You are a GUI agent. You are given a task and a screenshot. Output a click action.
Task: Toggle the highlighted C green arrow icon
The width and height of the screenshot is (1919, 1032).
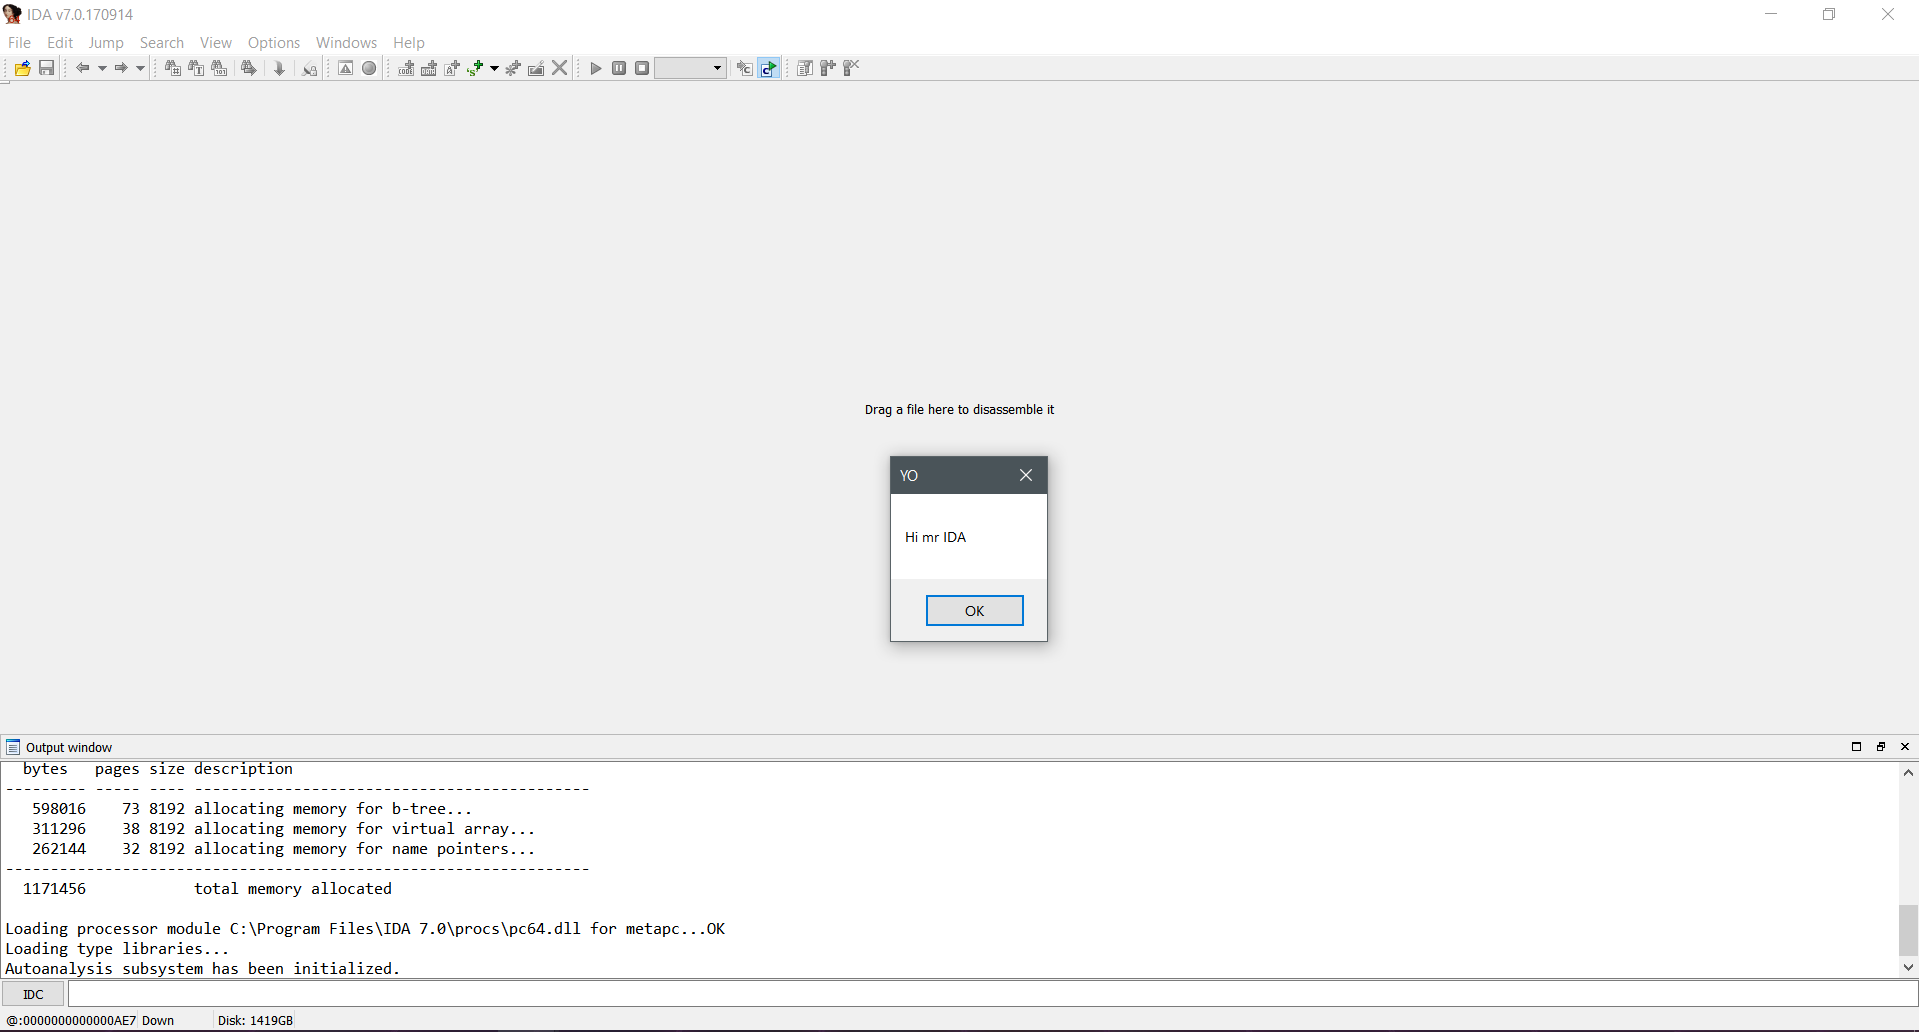point(768,68)
